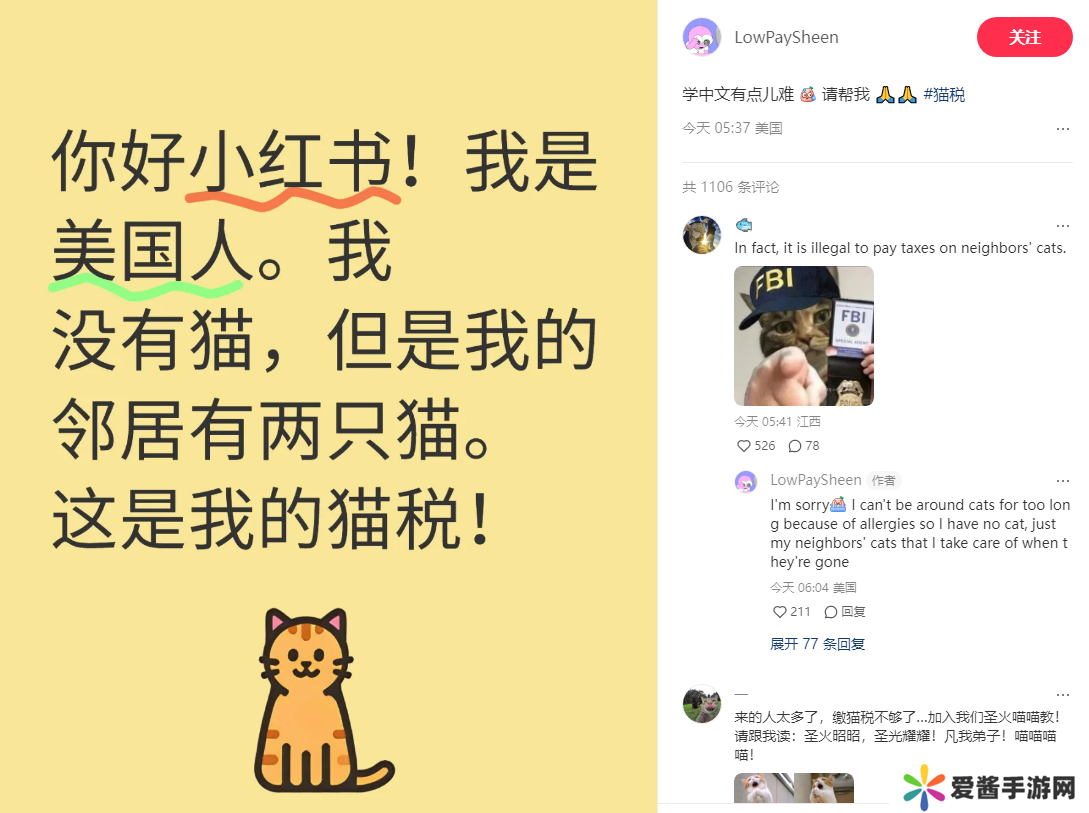
Task: View the FBI cat meme image
Action: 804,336
